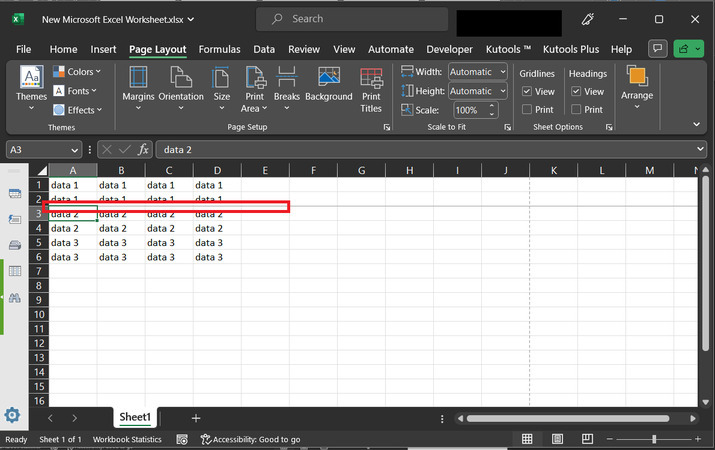The height and width of the screenshot is (450, 715).
Task: Expand the Width Automatic dropdown
Action: [476, 72]
